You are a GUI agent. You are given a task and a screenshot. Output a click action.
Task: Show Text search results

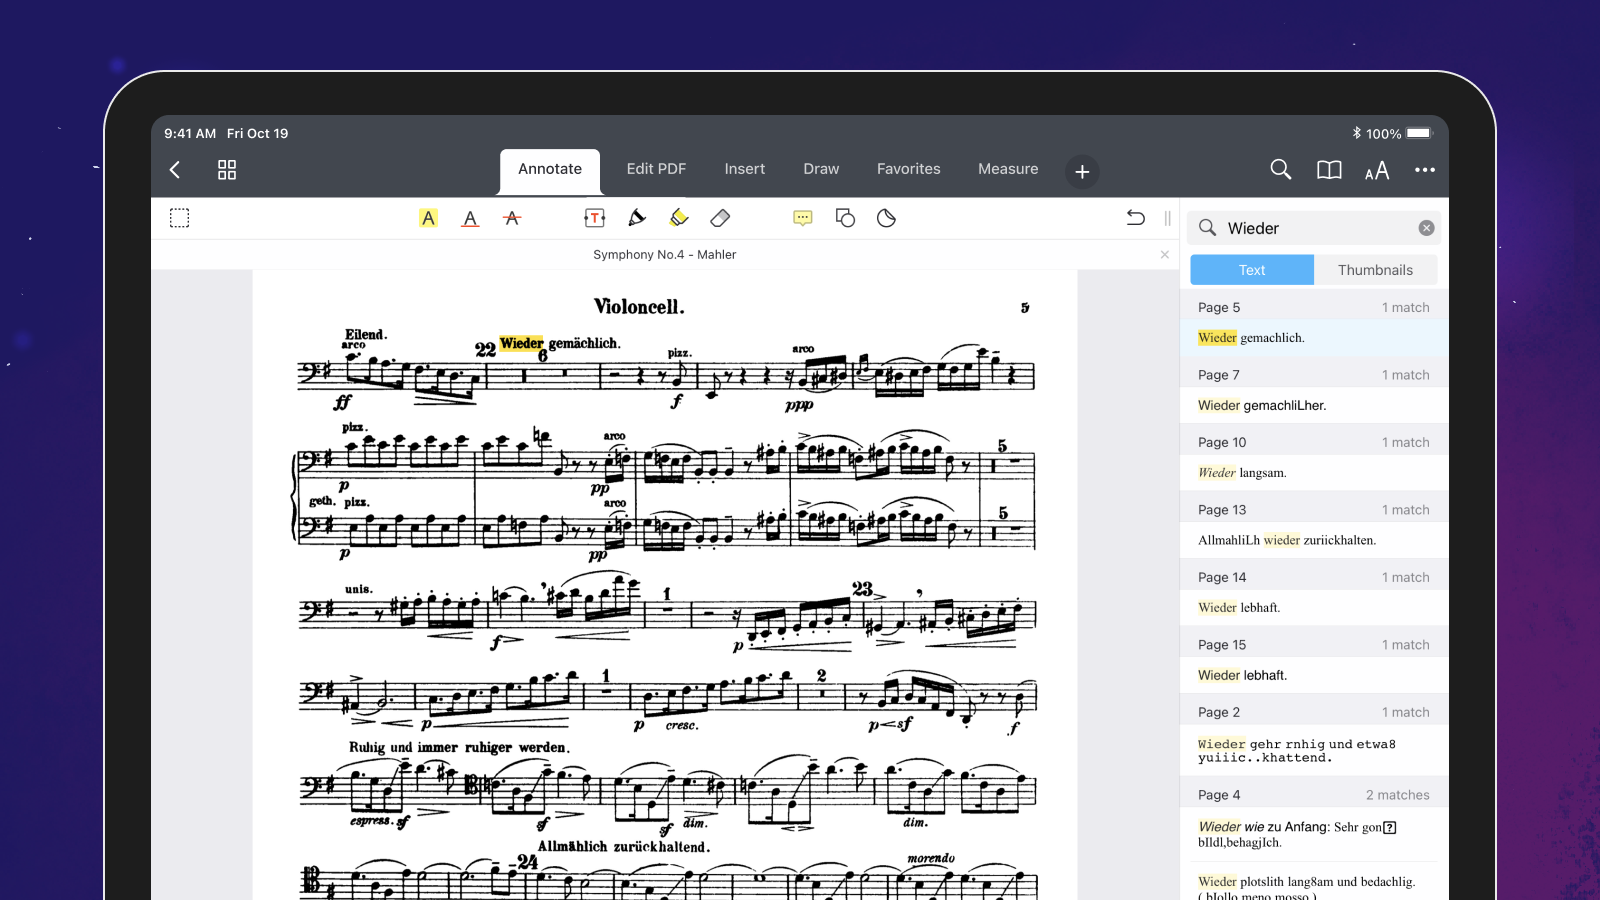click(1252, 270)
